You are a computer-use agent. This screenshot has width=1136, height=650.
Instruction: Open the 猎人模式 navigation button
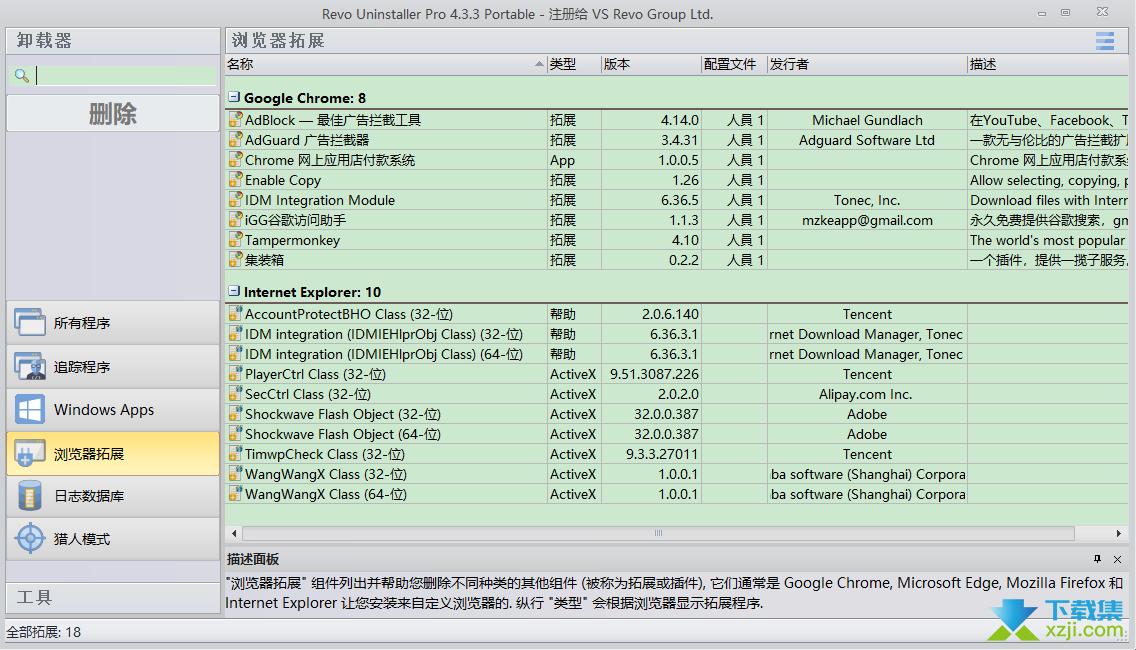[113, 538]
